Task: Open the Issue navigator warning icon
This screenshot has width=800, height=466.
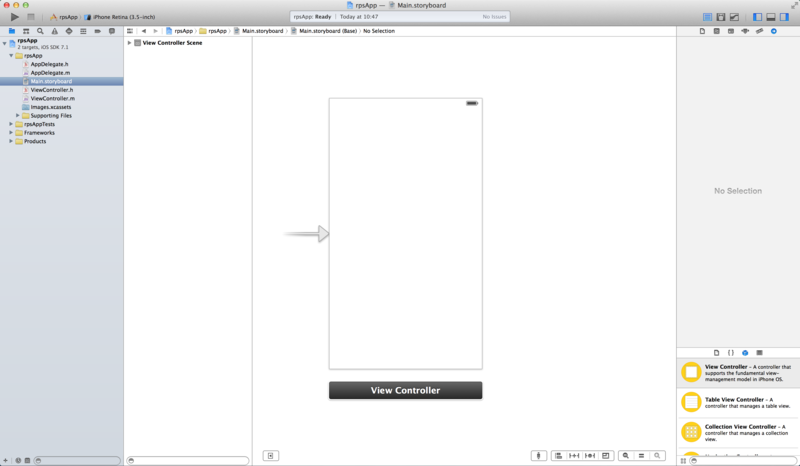Action: [x=55, y=31]
